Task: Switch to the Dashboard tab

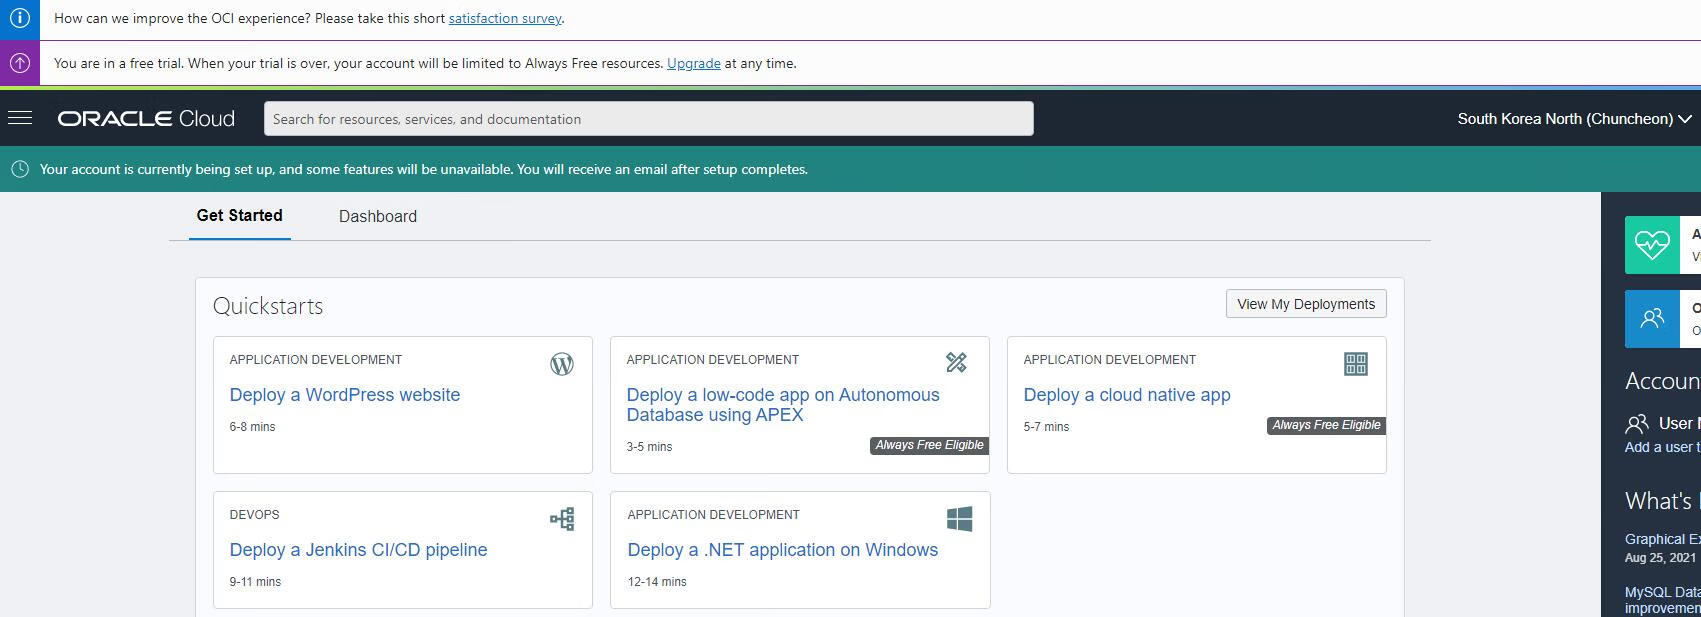Action: pyautogui.click(x=378, y=216)
